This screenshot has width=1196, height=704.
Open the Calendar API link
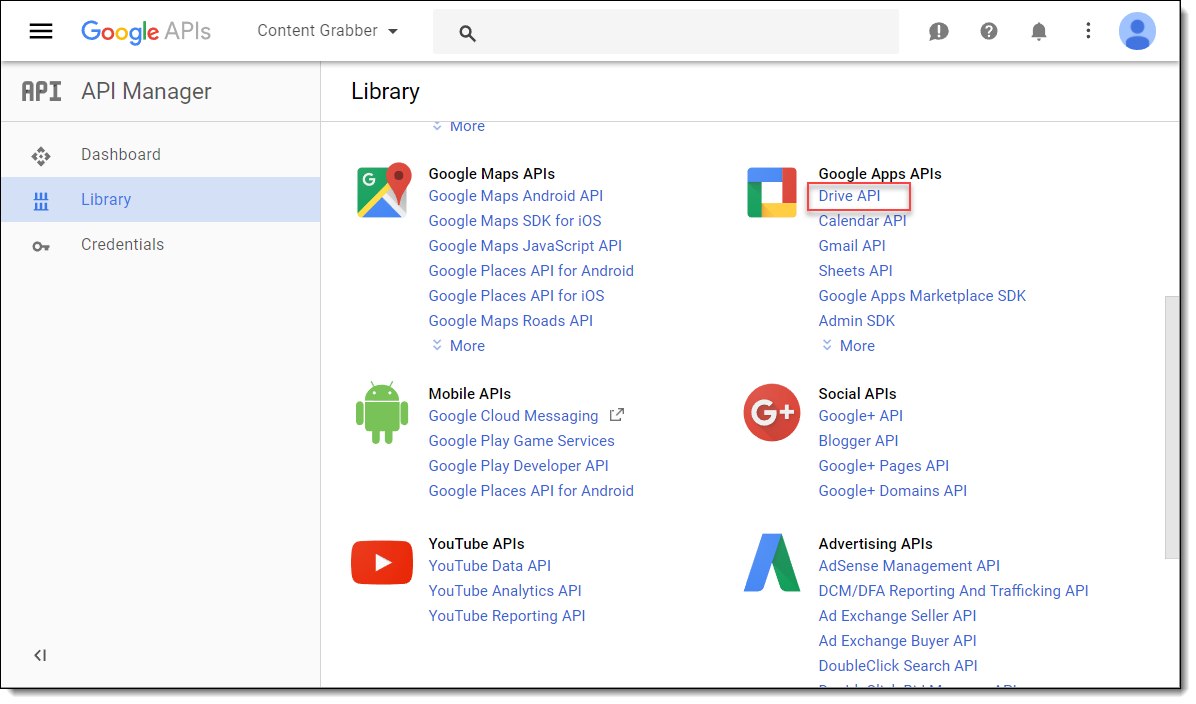pyautogui.click(x=862, y=221)
